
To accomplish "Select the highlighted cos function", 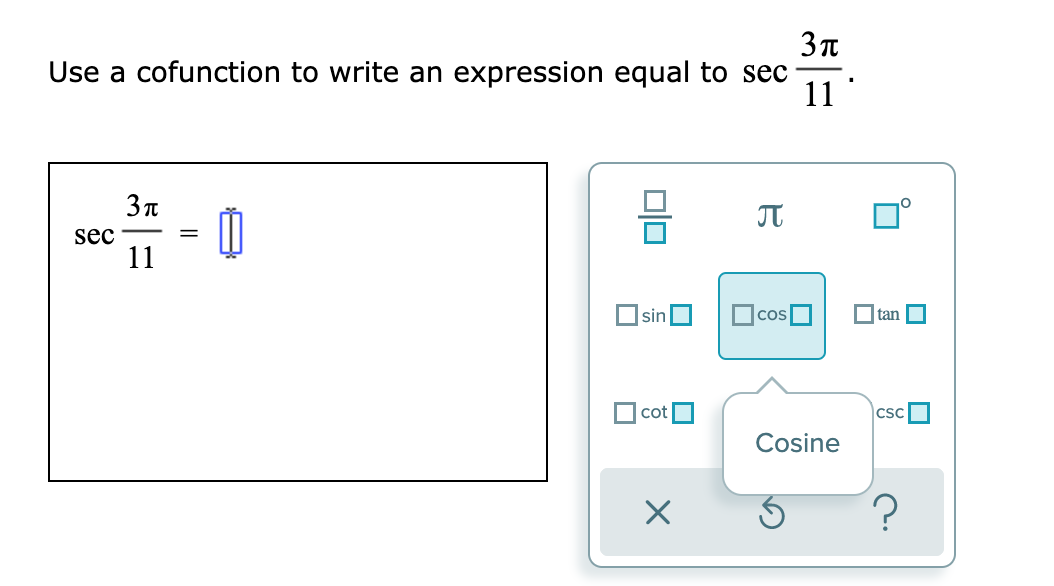I will (771, 314).
